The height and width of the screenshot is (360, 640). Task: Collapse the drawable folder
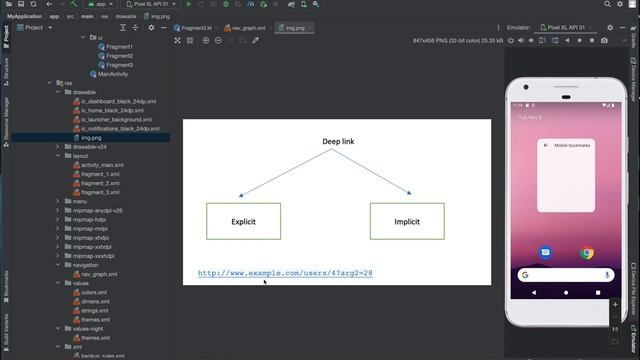58,92
